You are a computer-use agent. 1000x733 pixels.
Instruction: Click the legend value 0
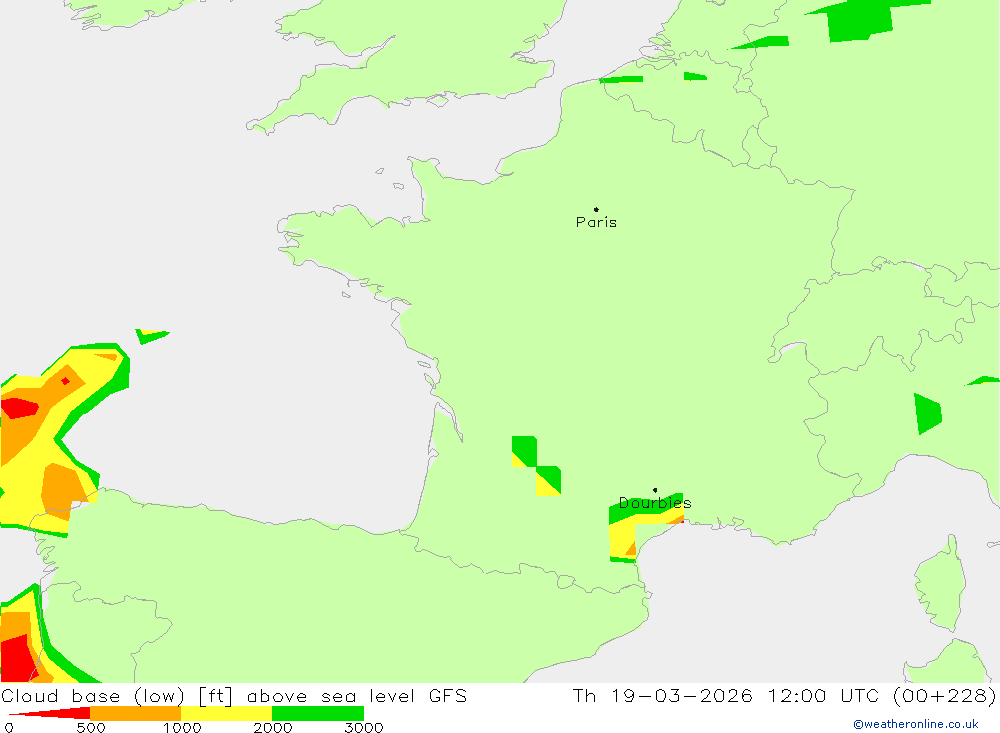[8, 727]
